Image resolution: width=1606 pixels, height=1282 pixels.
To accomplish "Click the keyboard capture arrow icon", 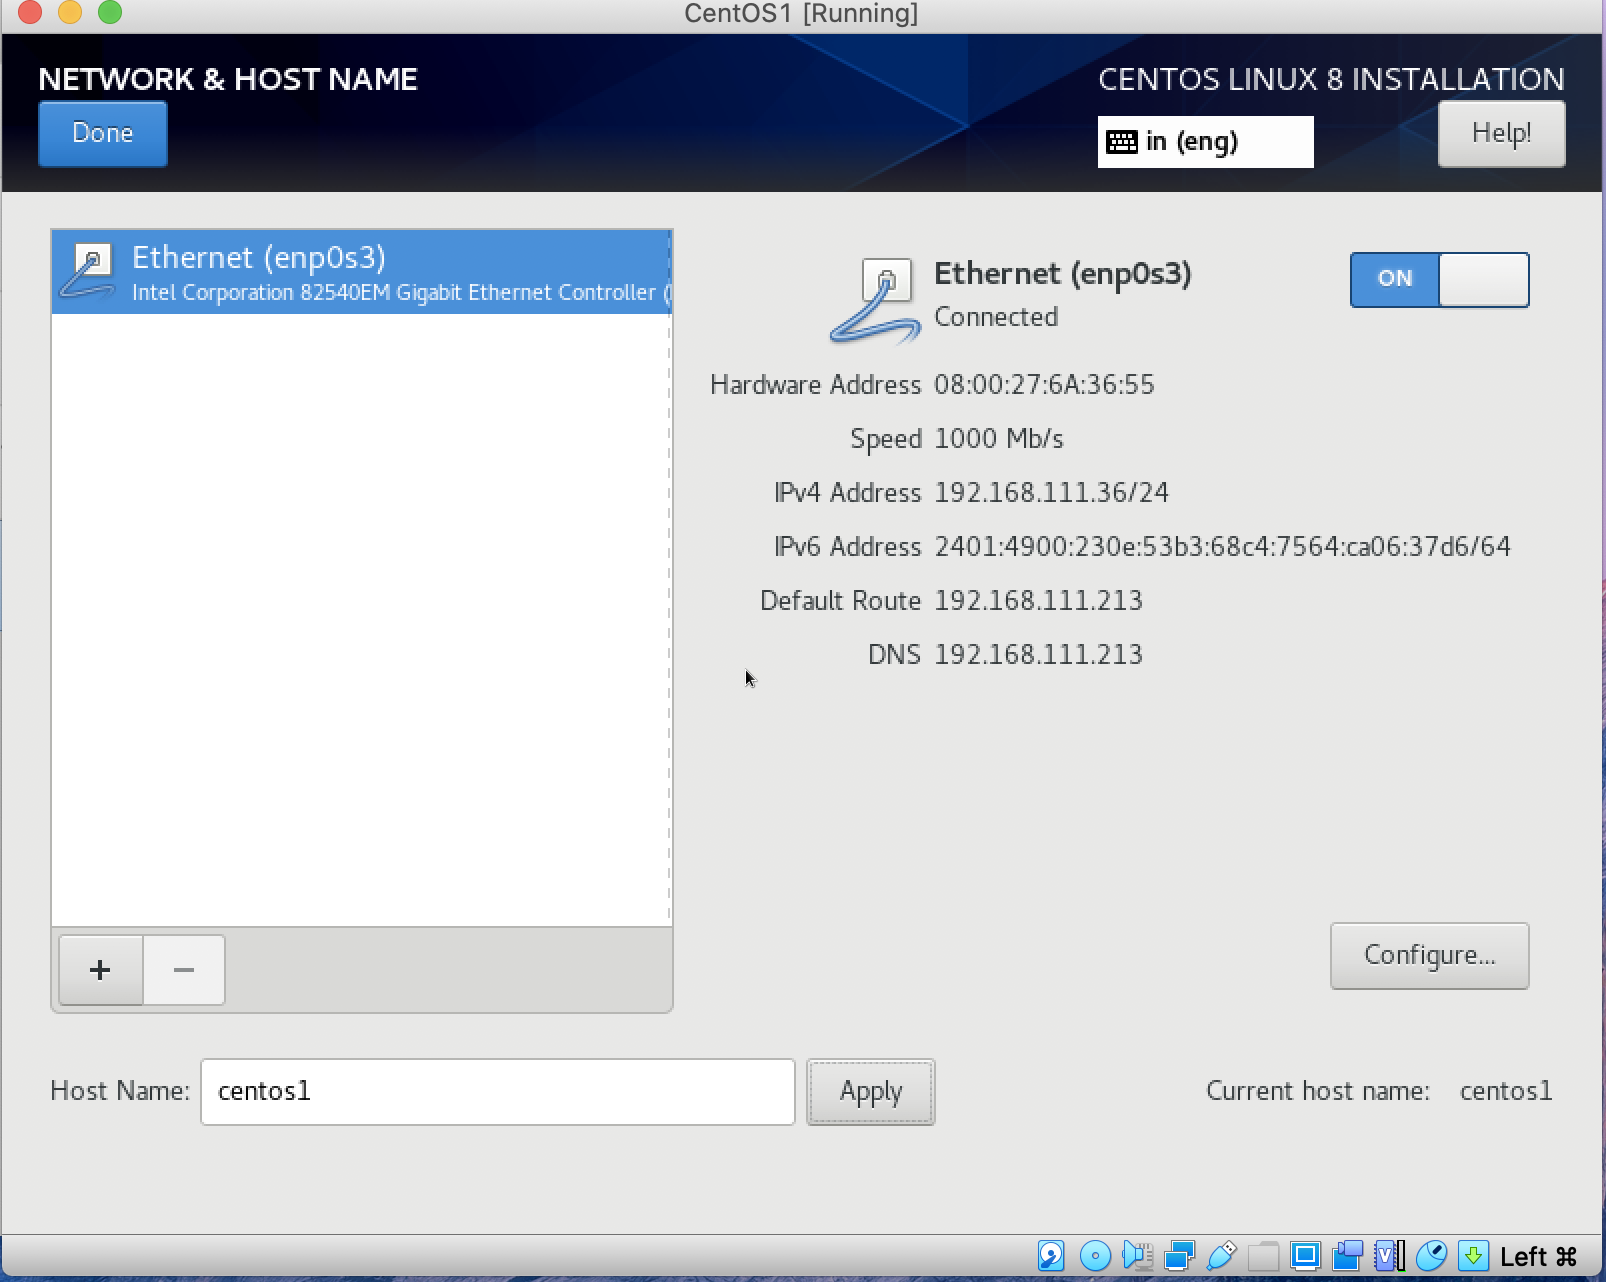I will coord(1473,1255).
